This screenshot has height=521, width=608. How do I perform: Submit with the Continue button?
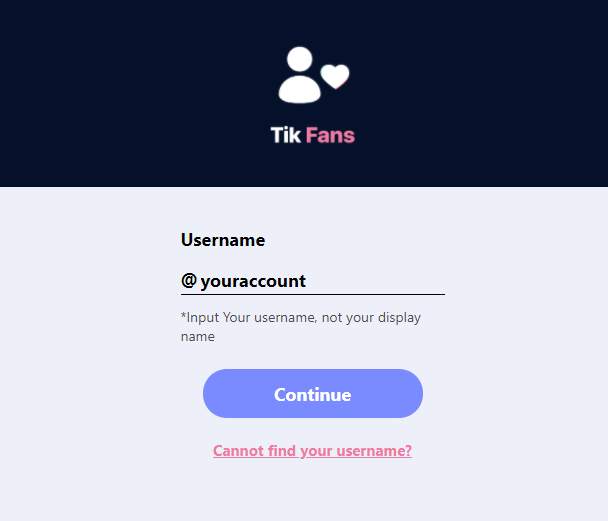coord(313,393)
